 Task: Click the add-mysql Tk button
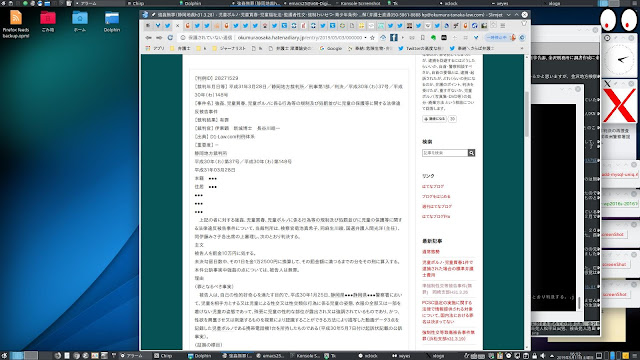point(620,174)
